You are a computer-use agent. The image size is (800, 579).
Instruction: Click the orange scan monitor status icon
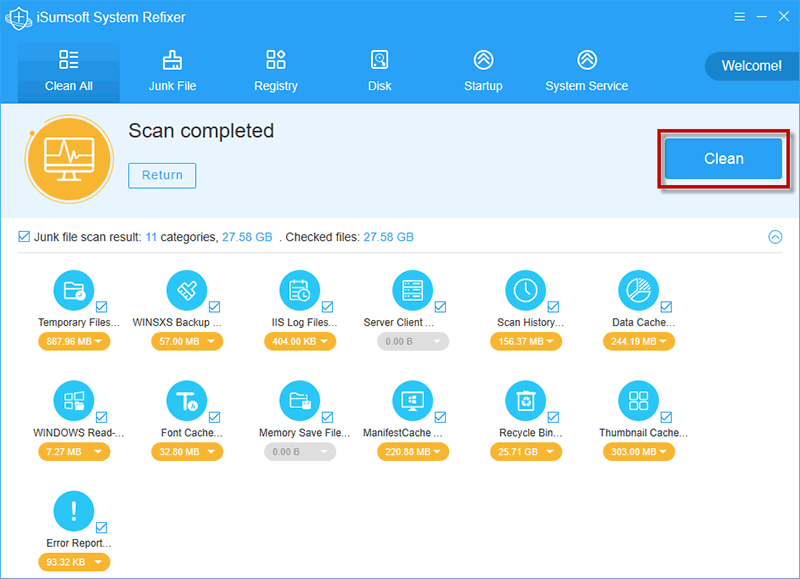pos(69,159)
